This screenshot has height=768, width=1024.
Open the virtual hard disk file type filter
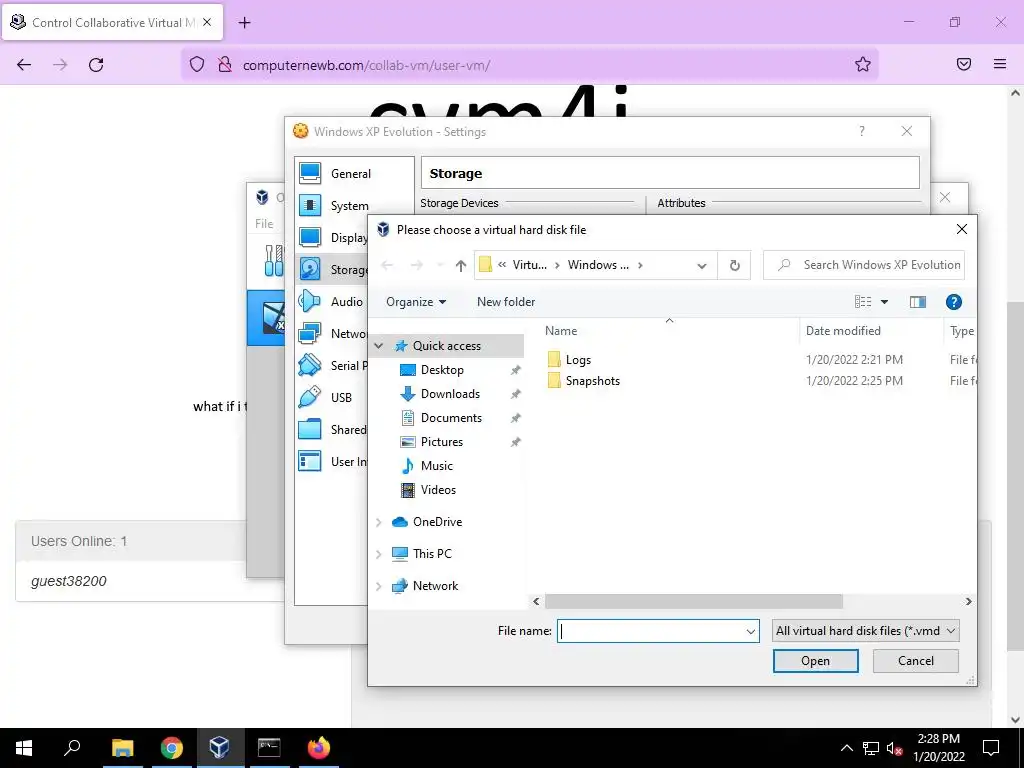865,631
